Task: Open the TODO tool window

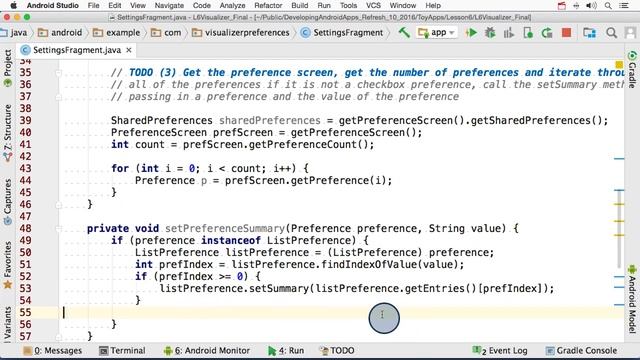Action: [337, 351]
